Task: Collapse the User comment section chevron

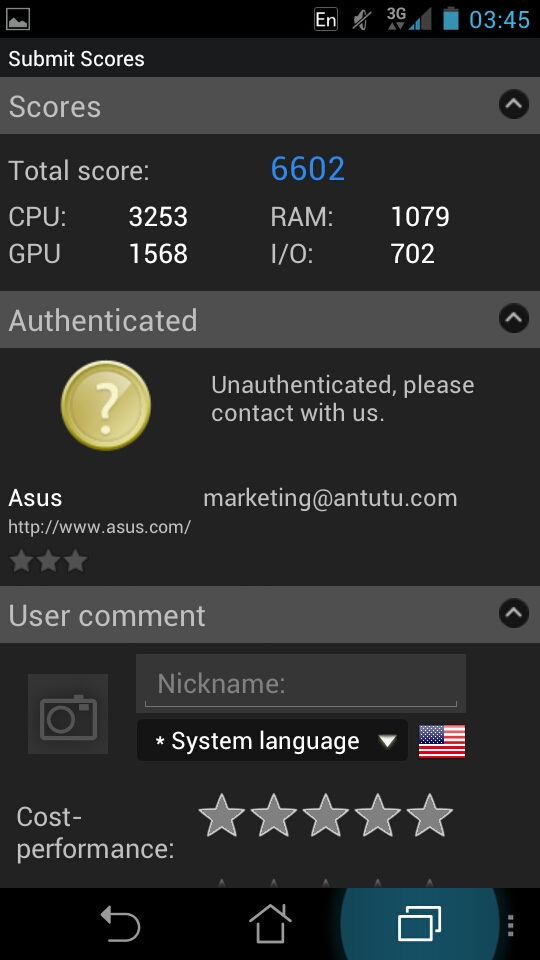Action: pyautogui.click(x=514, y=614)
